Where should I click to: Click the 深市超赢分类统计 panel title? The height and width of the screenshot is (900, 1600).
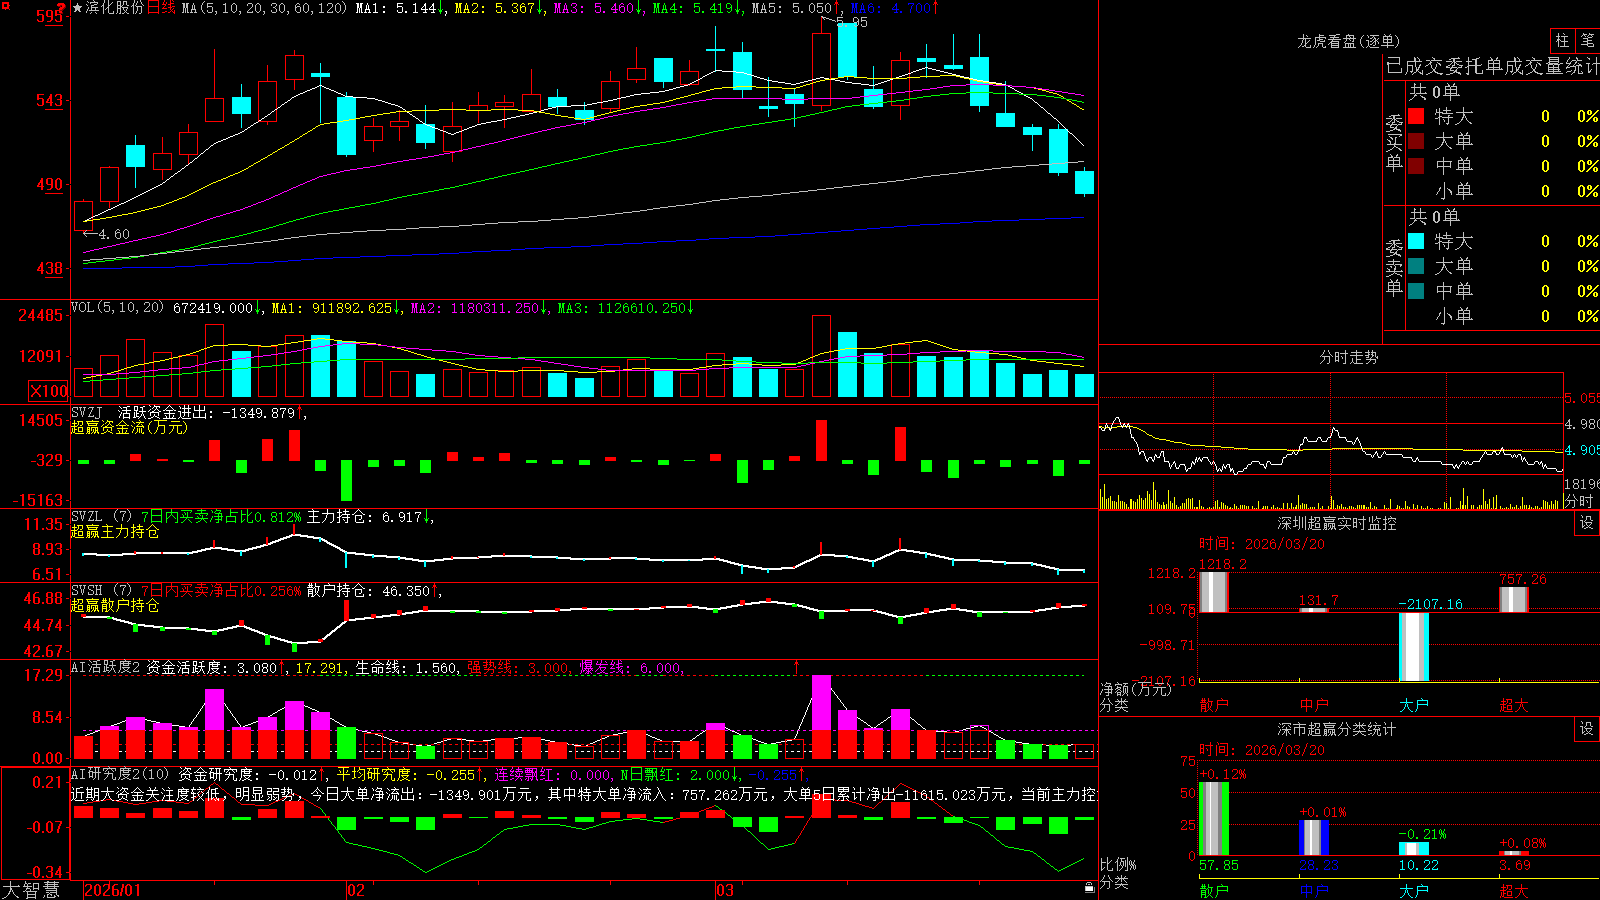point(1336,729)
